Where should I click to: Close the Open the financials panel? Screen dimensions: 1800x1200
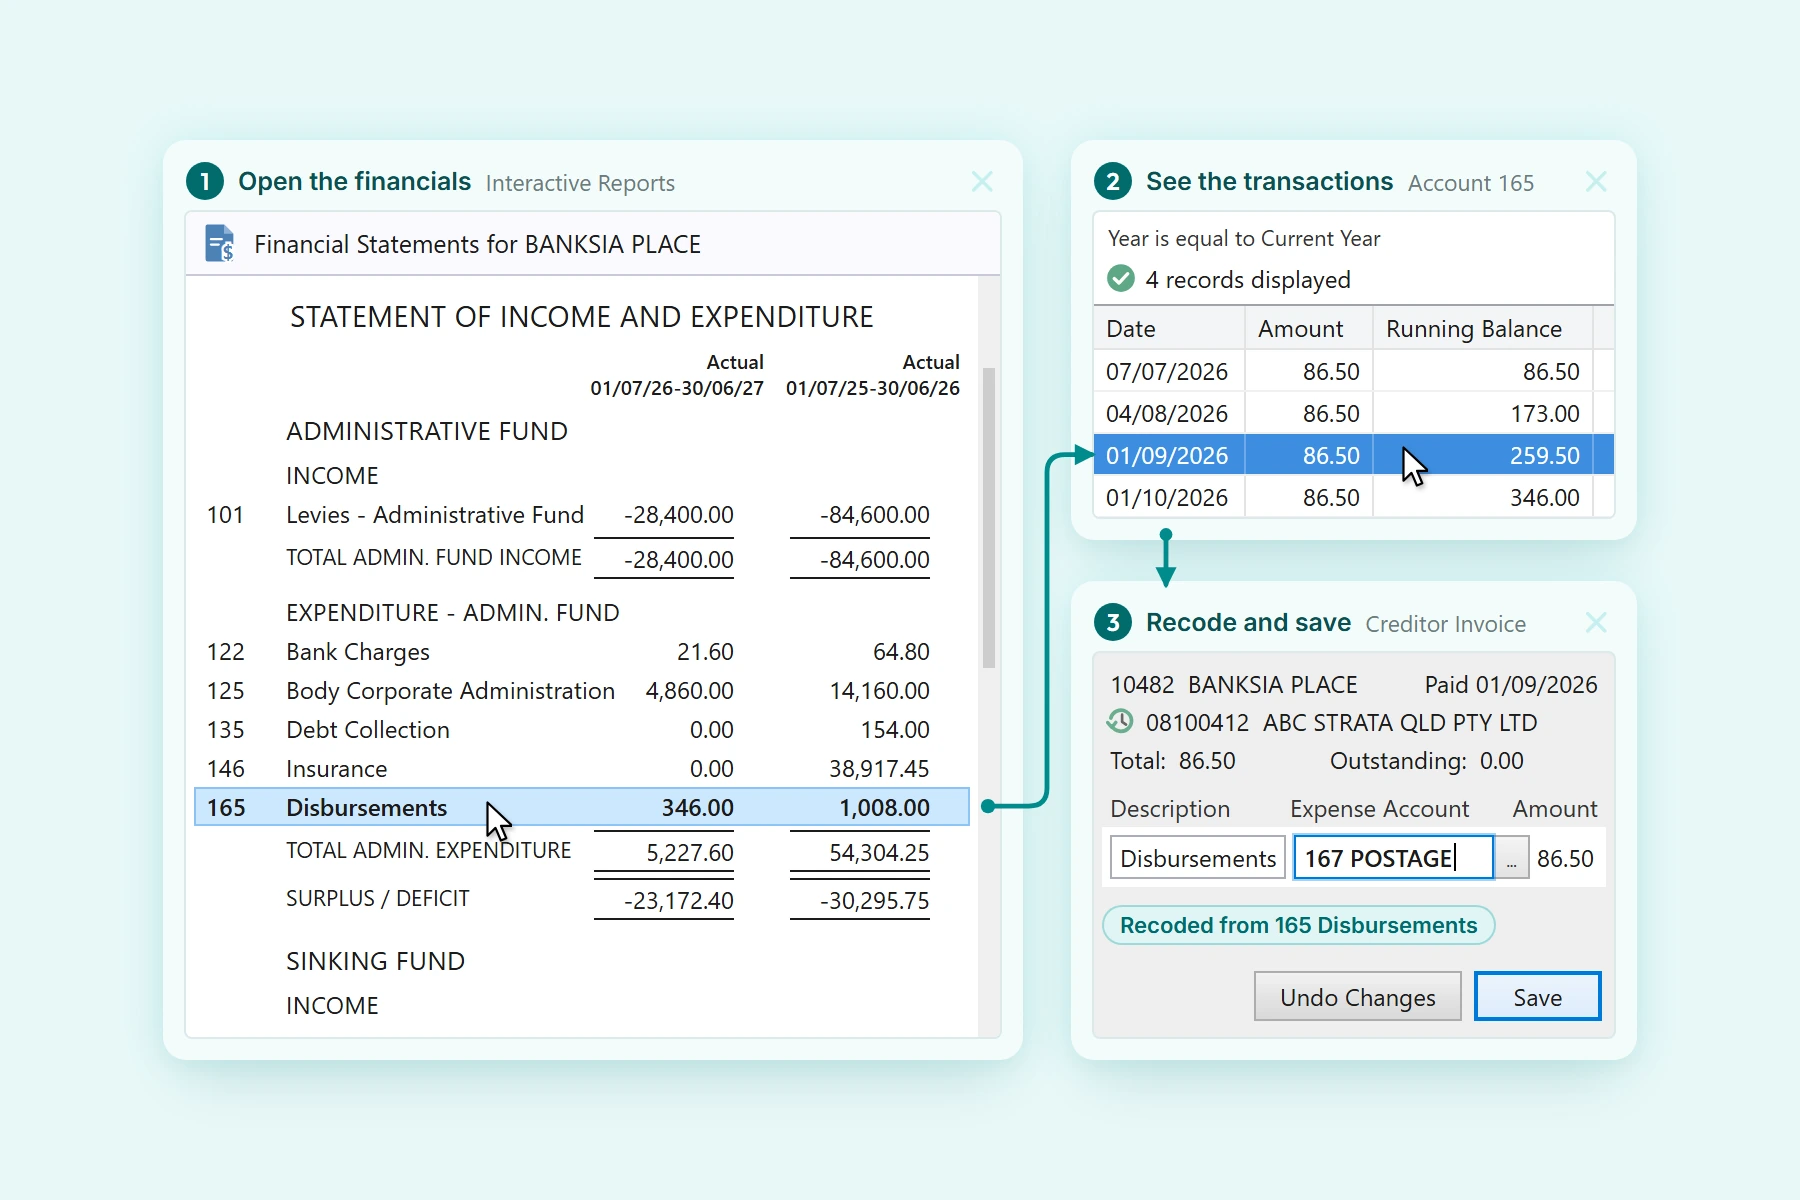[982, 181]
